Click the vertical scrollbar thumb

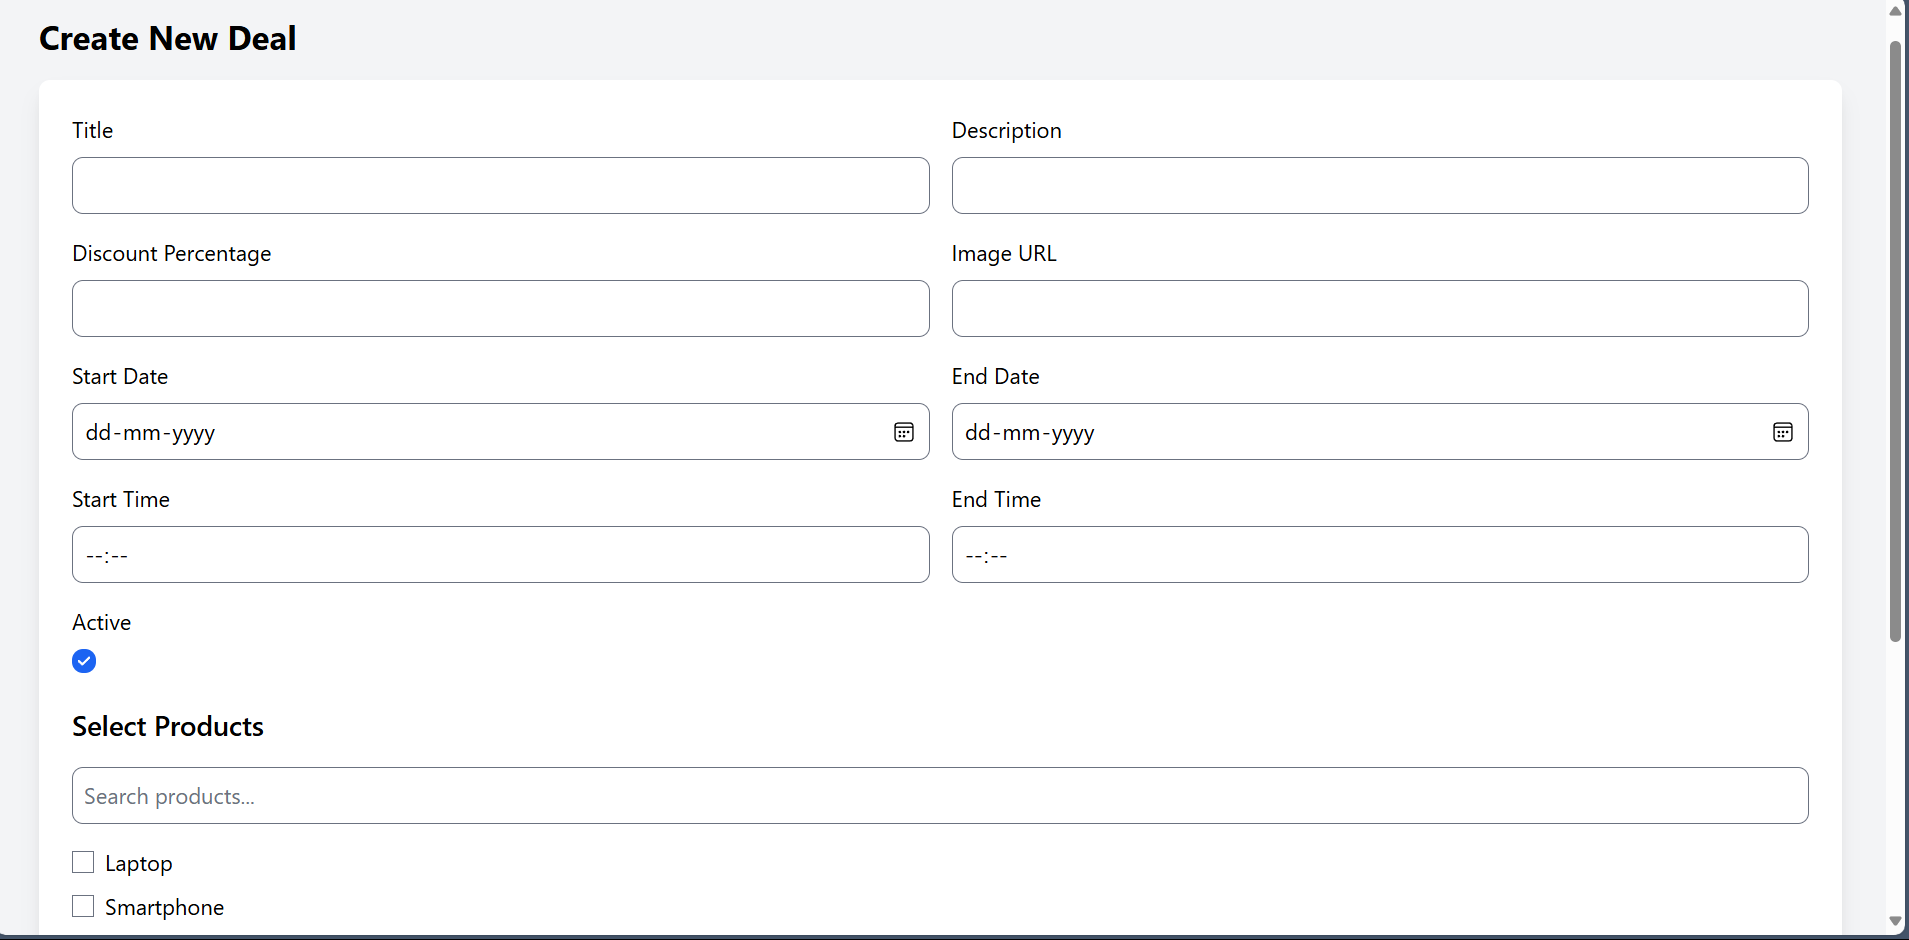[1895, 340]
